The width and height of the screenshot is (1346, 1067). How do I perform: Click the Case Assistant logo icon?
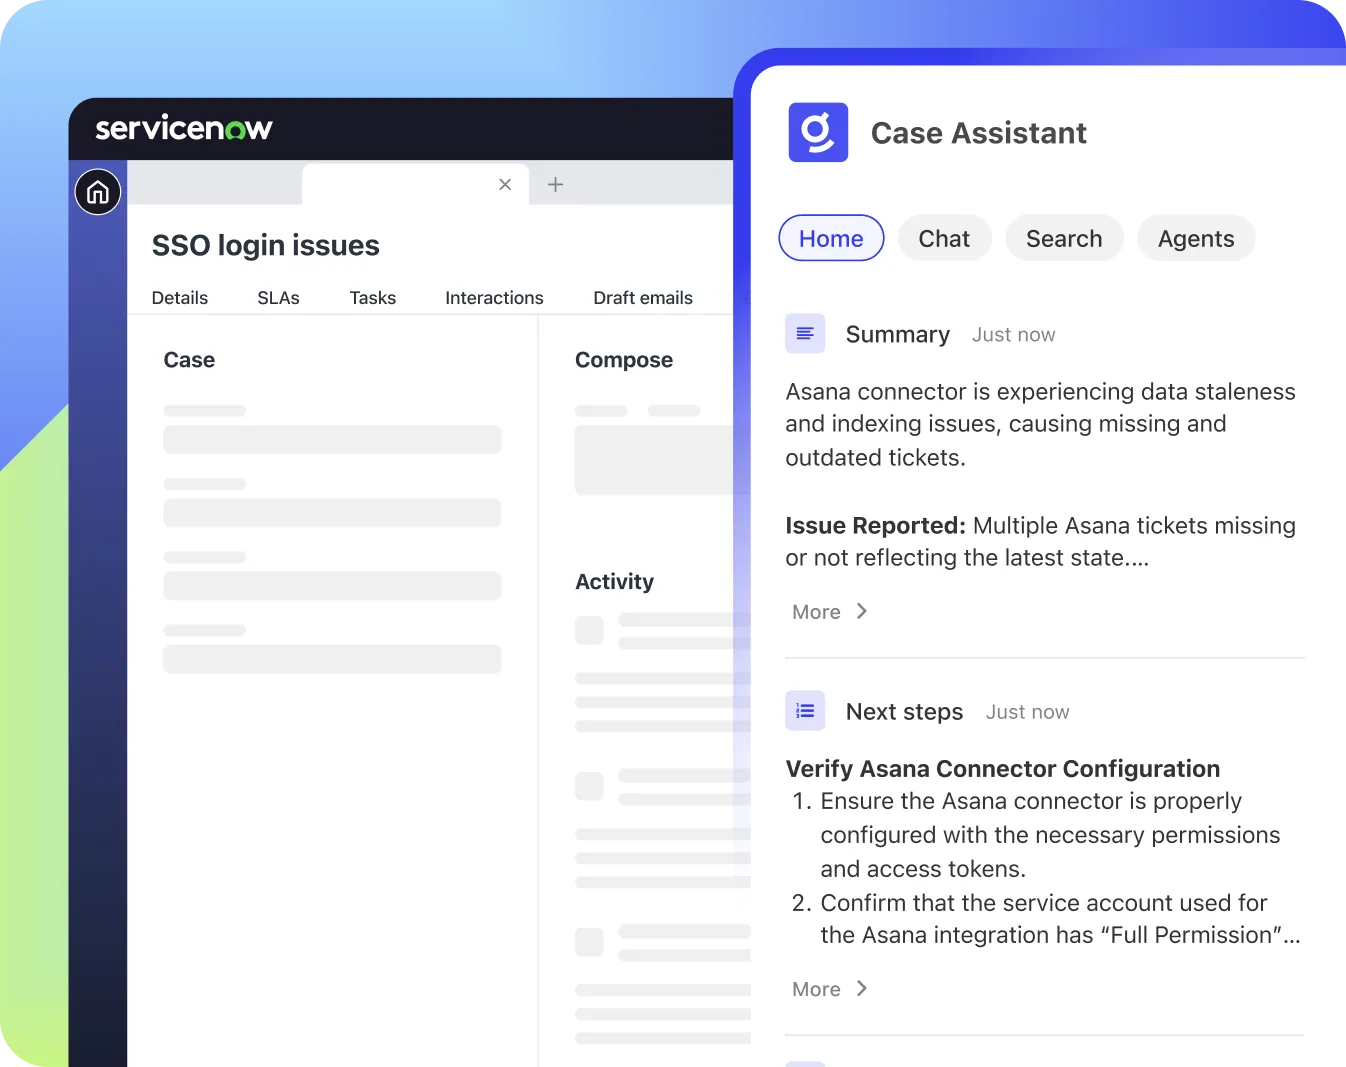pos(818,132)
